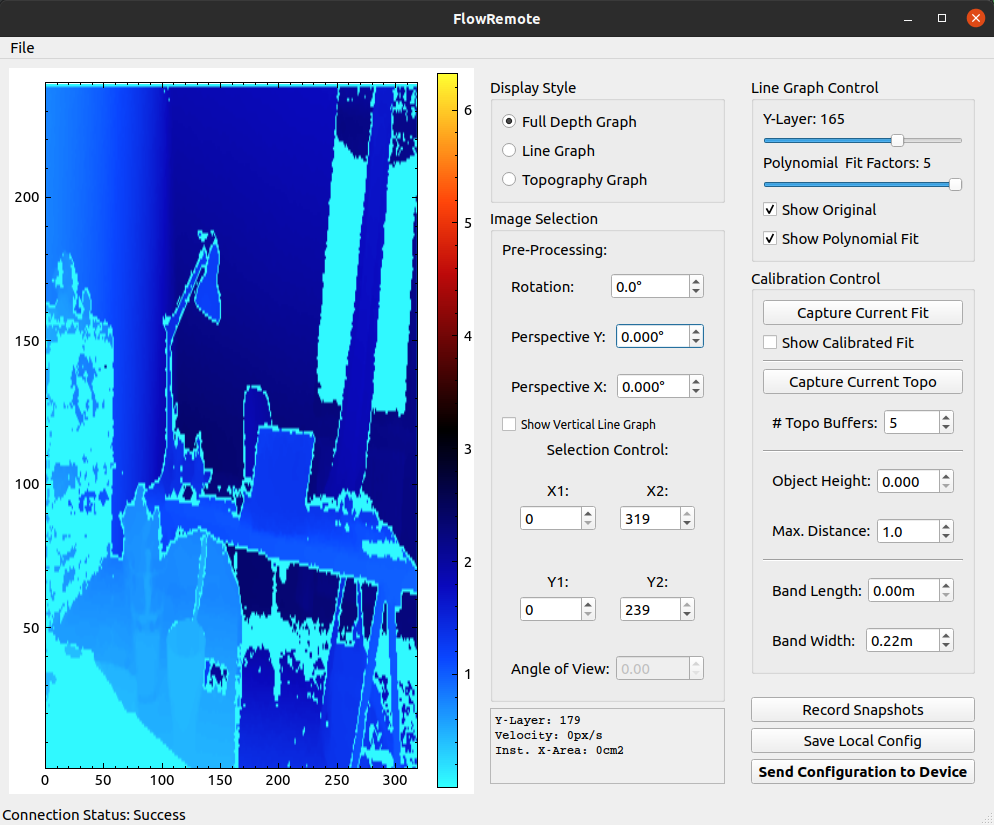Click the Max. Distance value field
The width and height of the screenshot is (994, 825).
908,532
